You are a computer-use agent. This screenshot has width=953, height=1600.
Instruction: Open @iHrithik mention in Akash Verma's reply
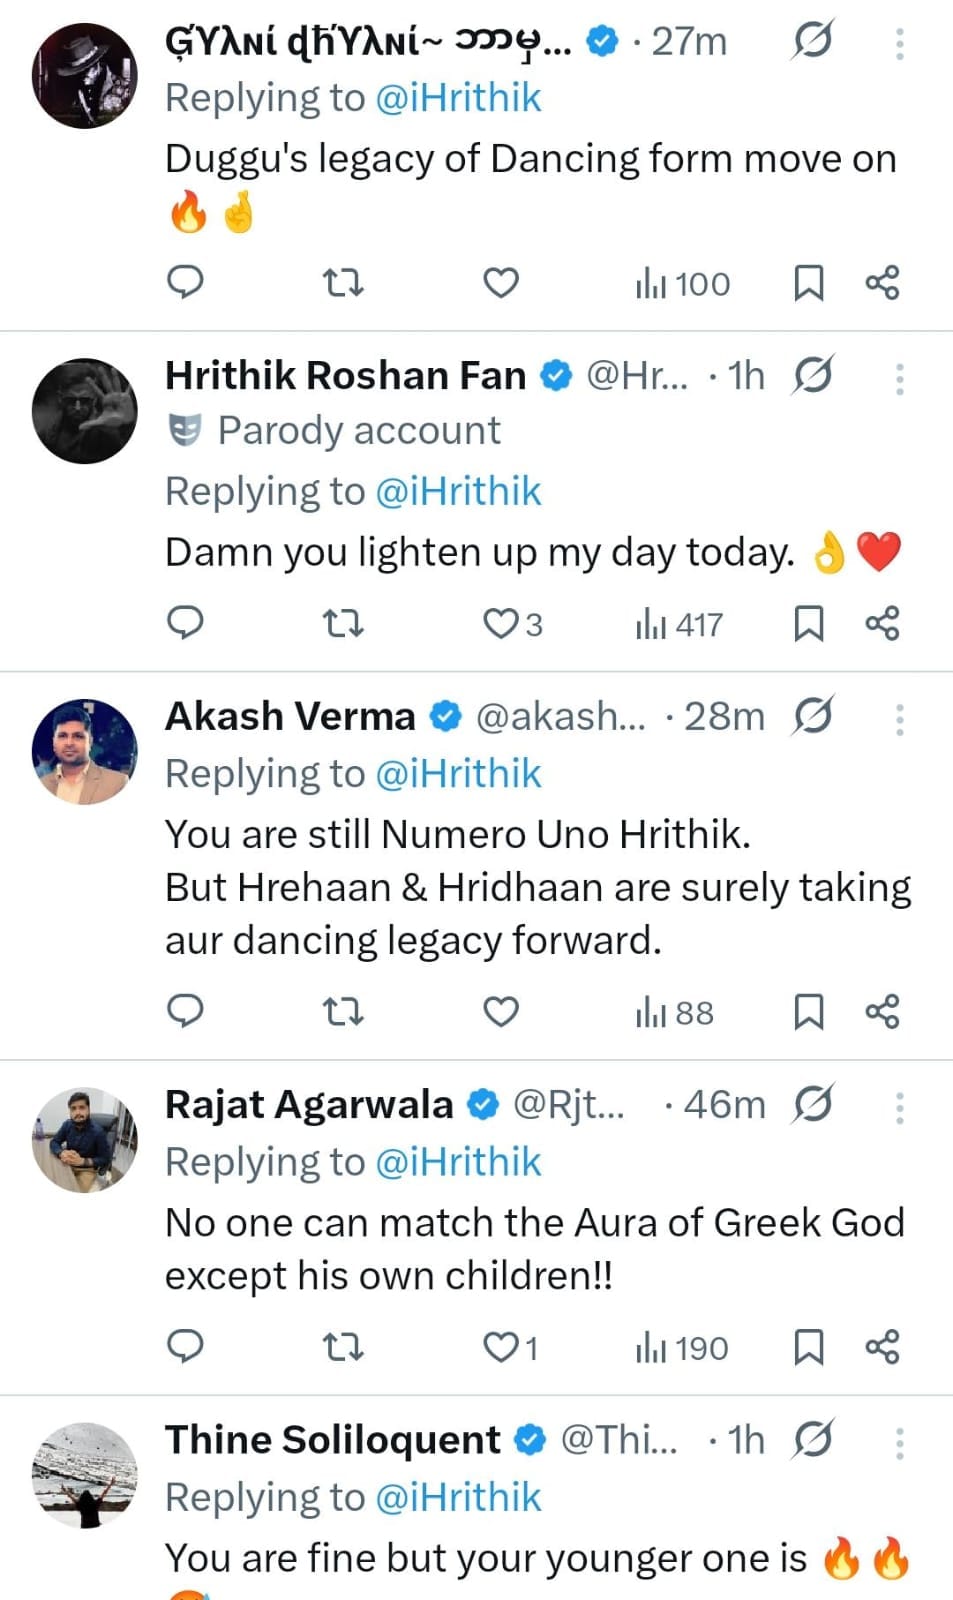point(458,774)
